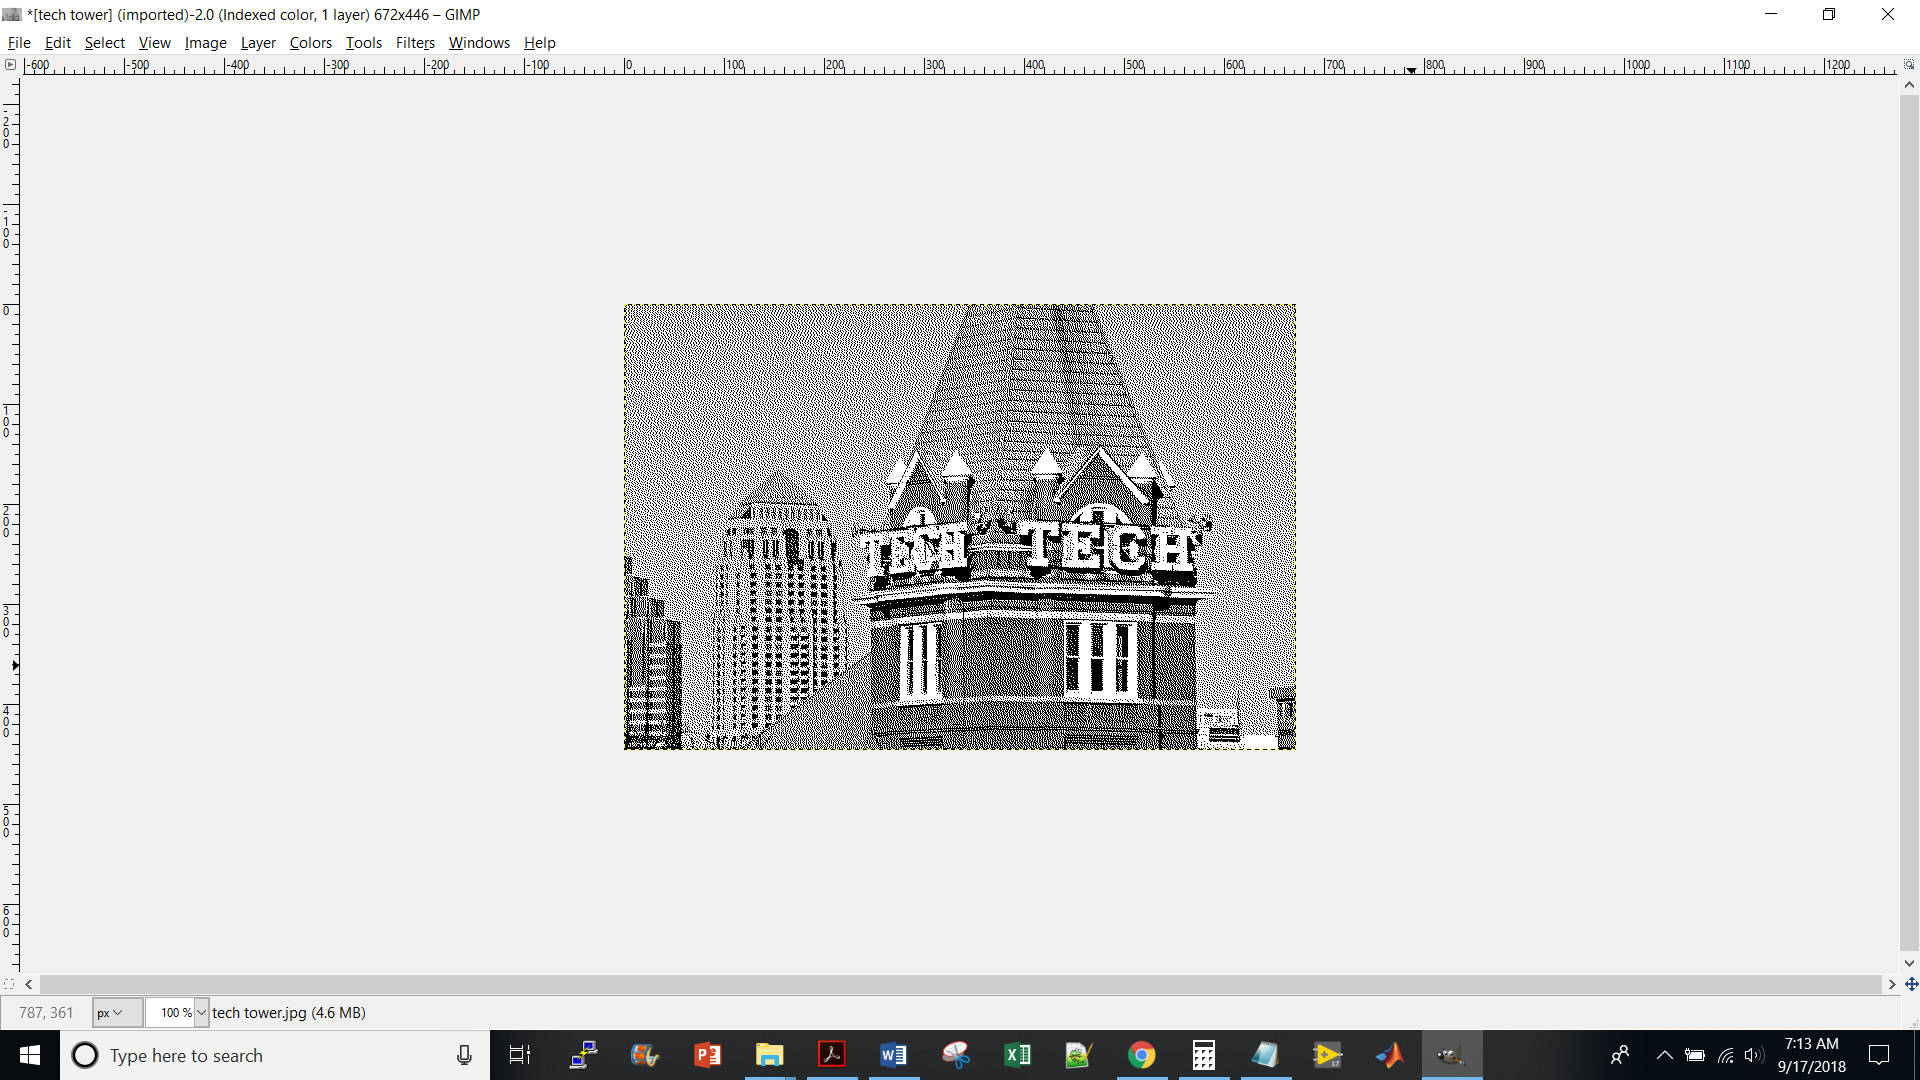Open Snipping Tool from the taskbar
Viewport: 1920px width, 1080px height.
[x=955, y=1055]
